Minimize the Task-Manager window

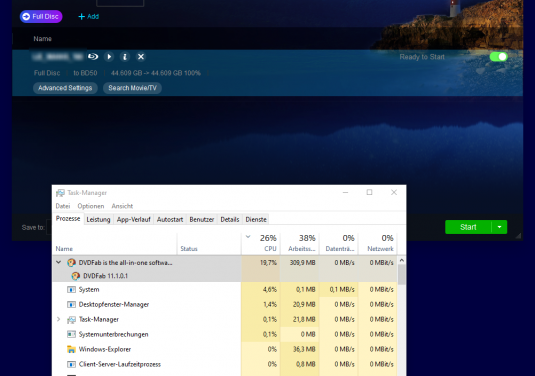(345, 192)
